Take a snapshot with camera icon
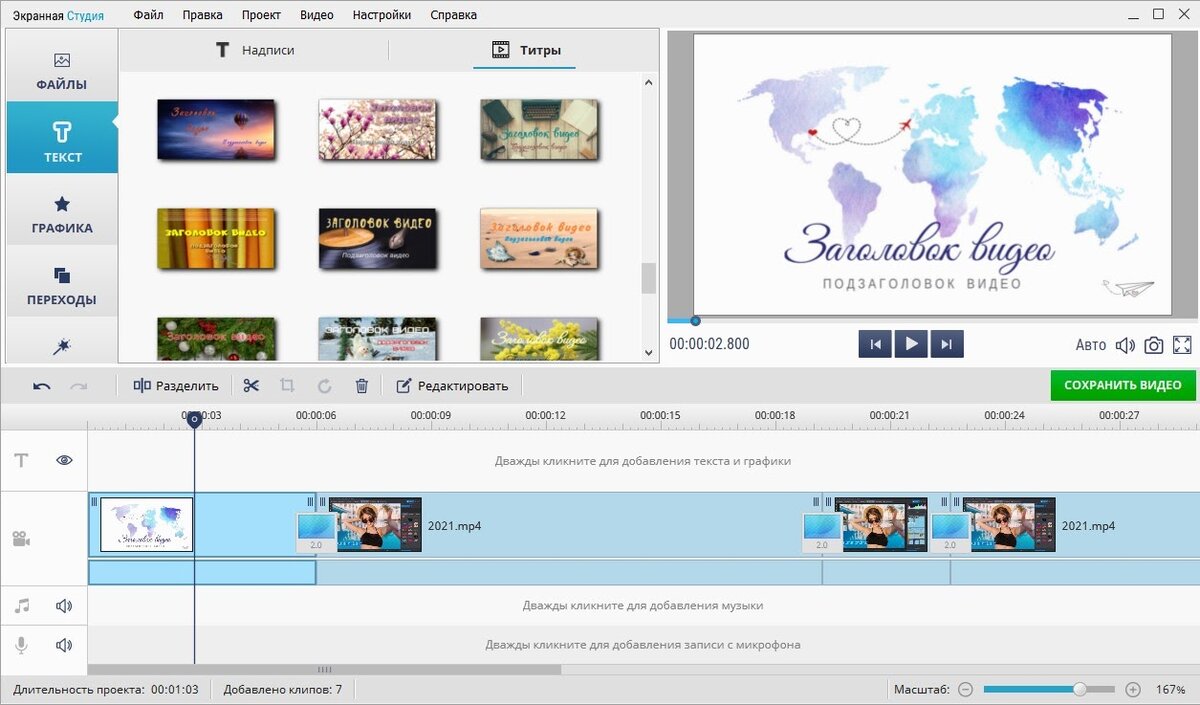 (x=1154, y=345)
